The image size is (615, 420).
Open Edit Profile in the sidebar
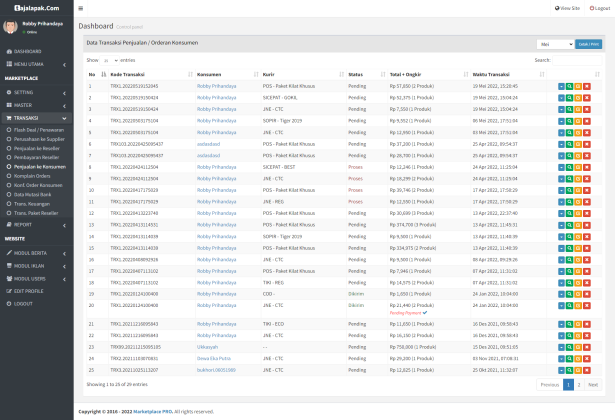(28, 290)
